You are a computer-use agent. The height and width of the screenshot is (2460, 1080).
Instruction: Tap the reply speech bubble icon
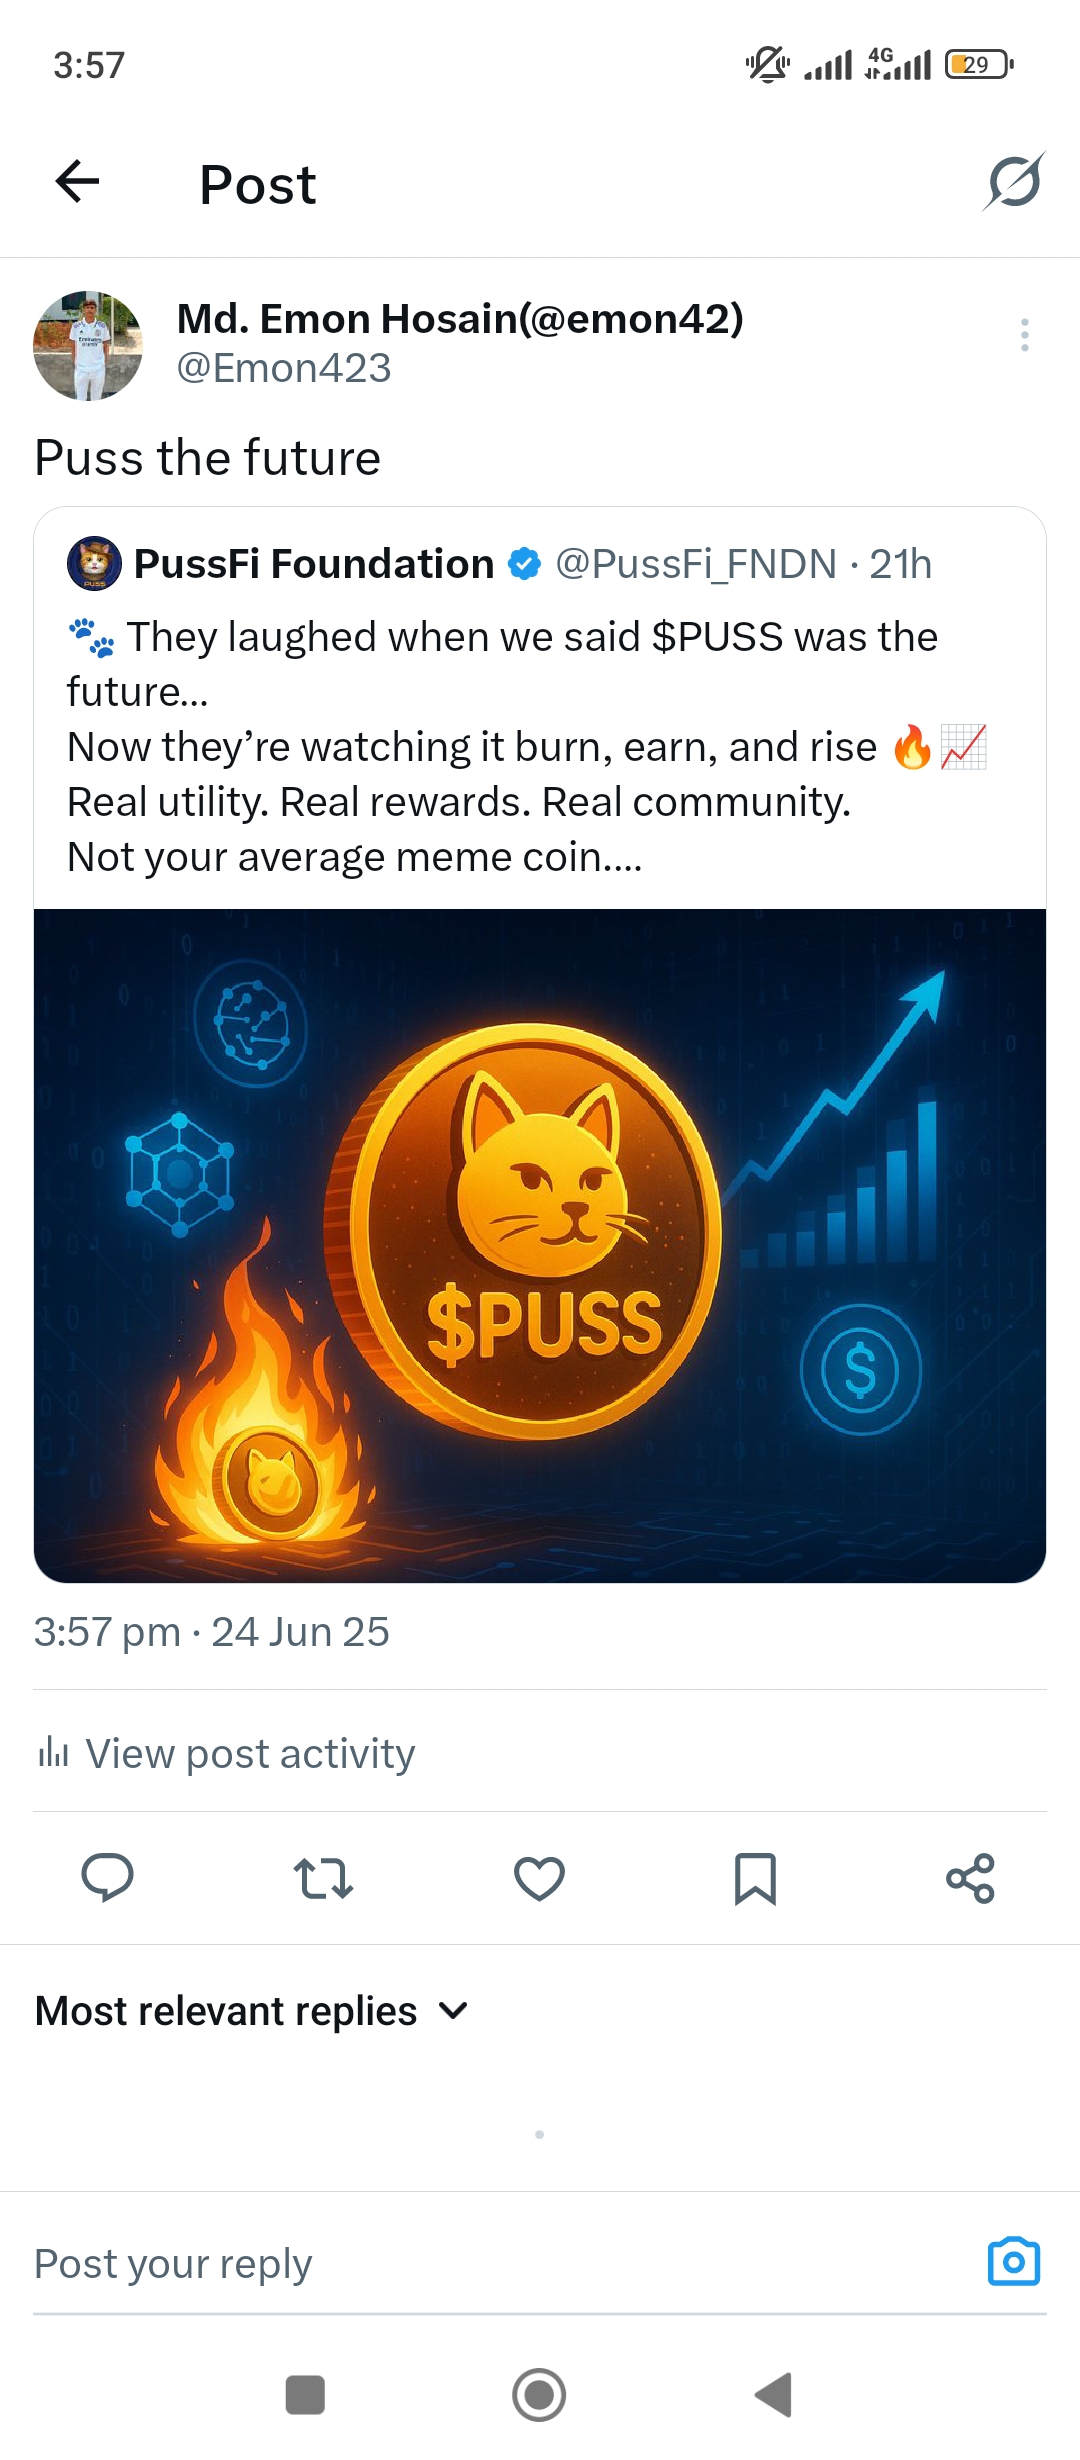pyautogui.click(x=107, y=1877)
